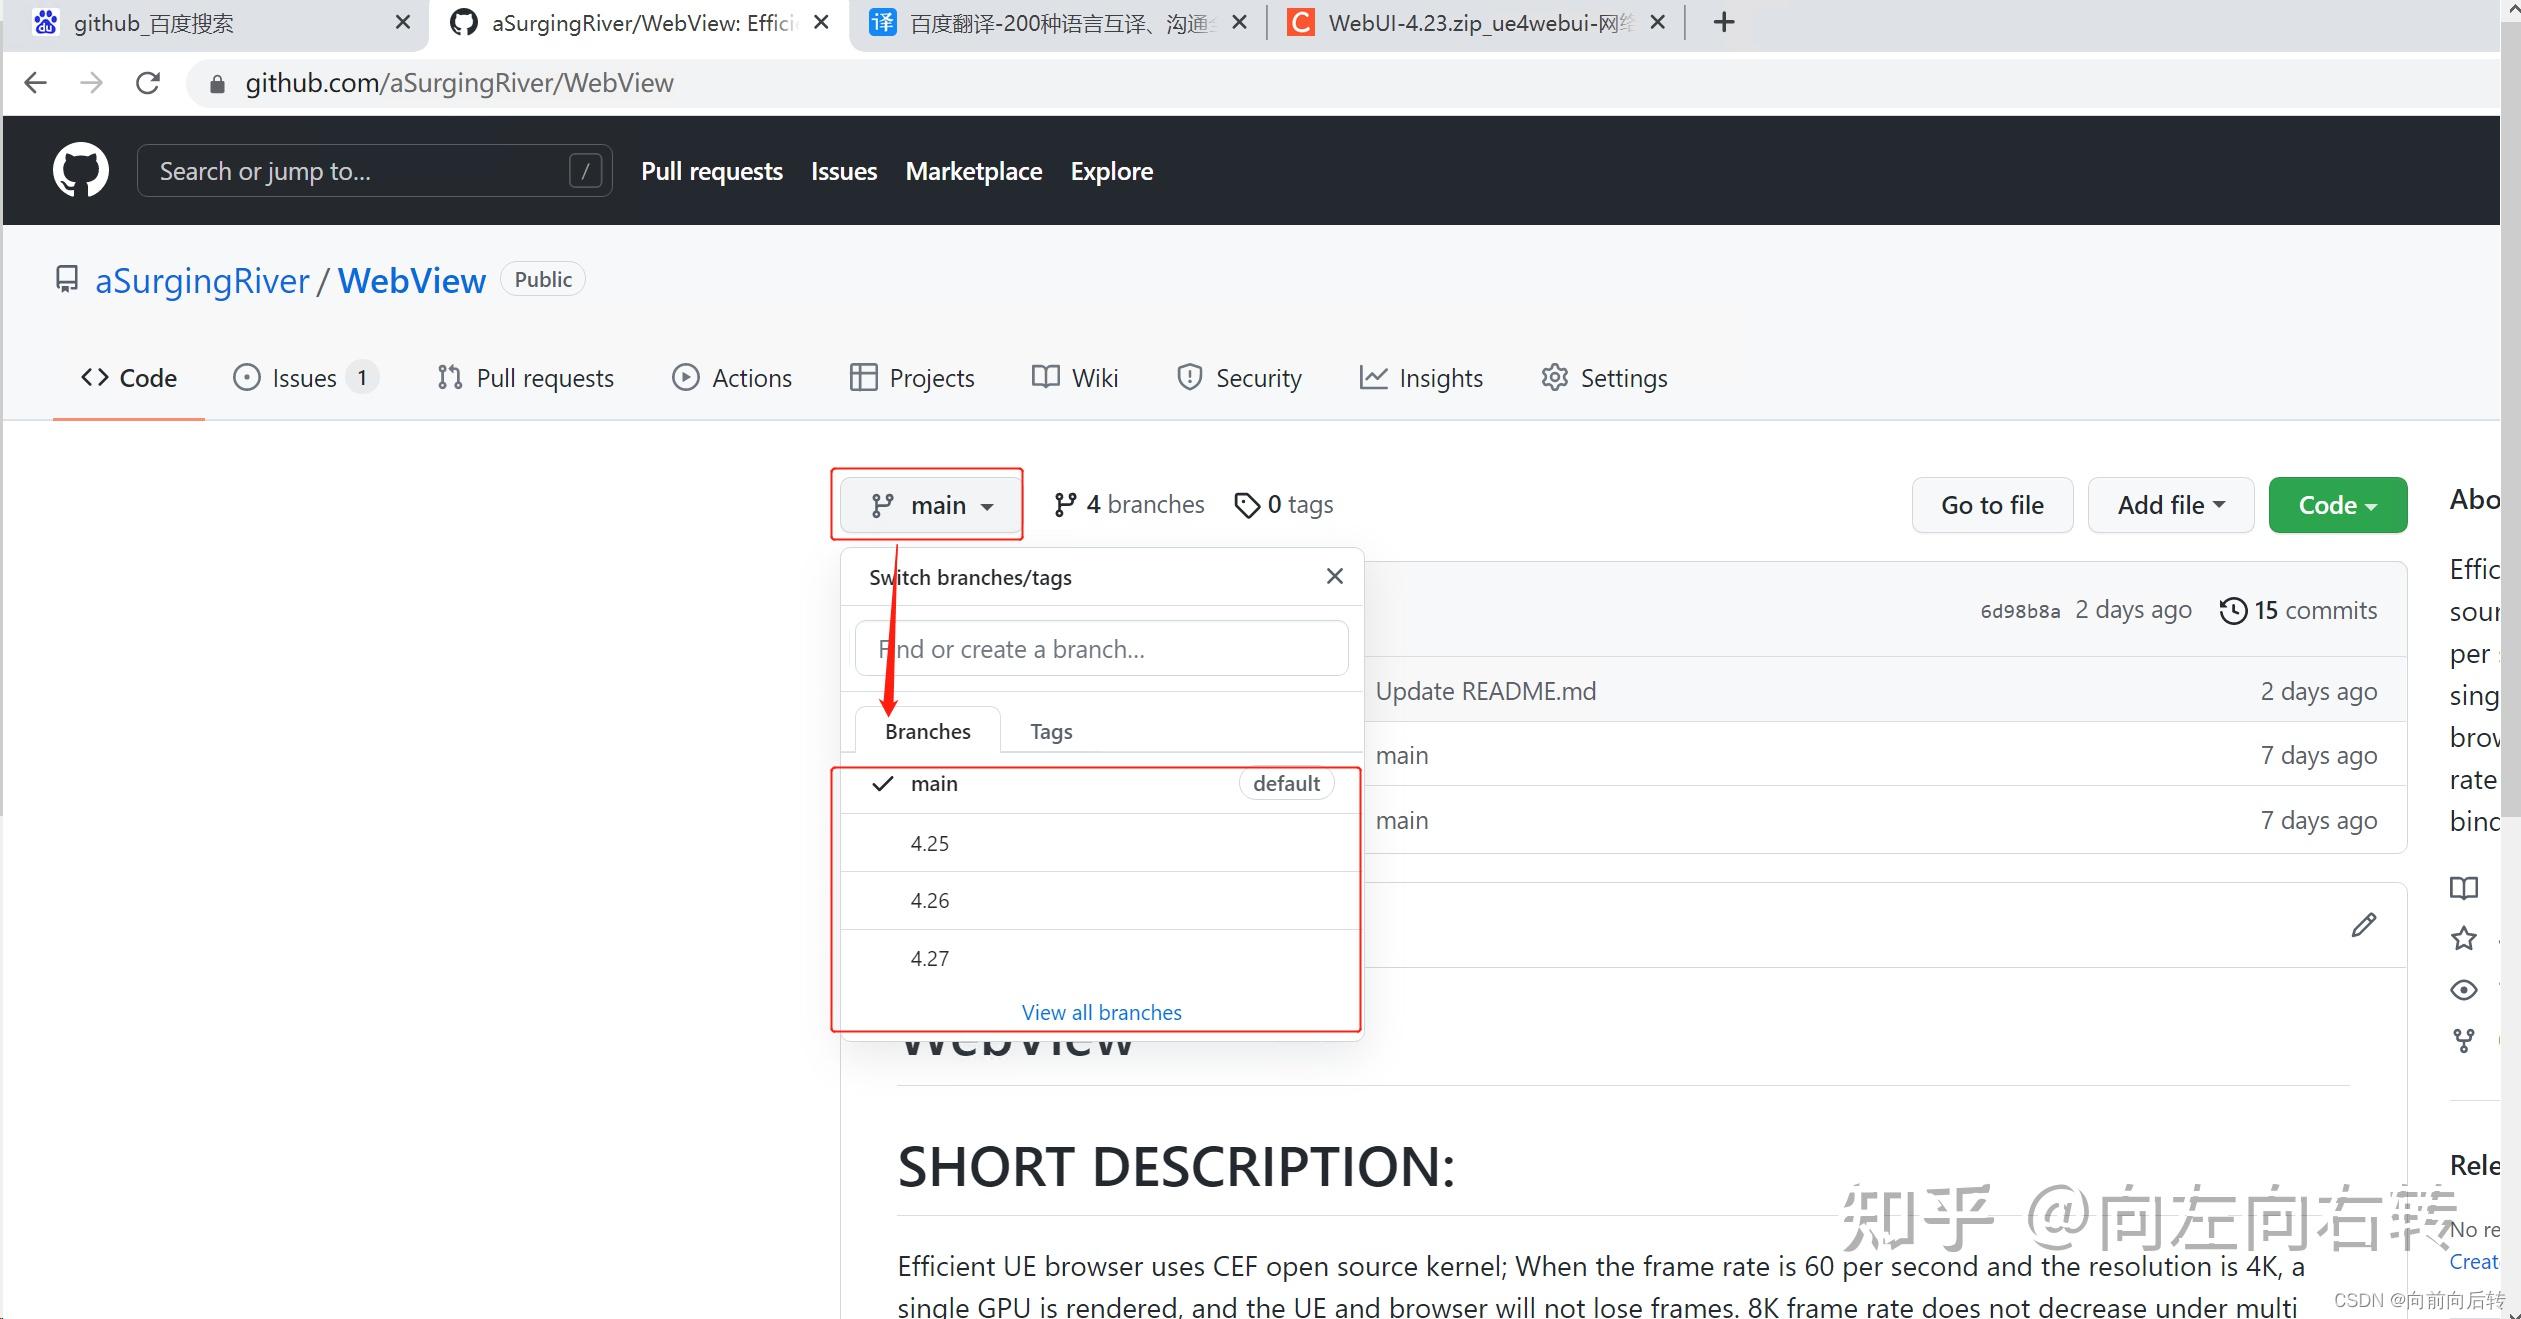Click the fork icon in sidebar
Image resolution: width=2521 pixels, height=1319 pixels.
2463,1041
